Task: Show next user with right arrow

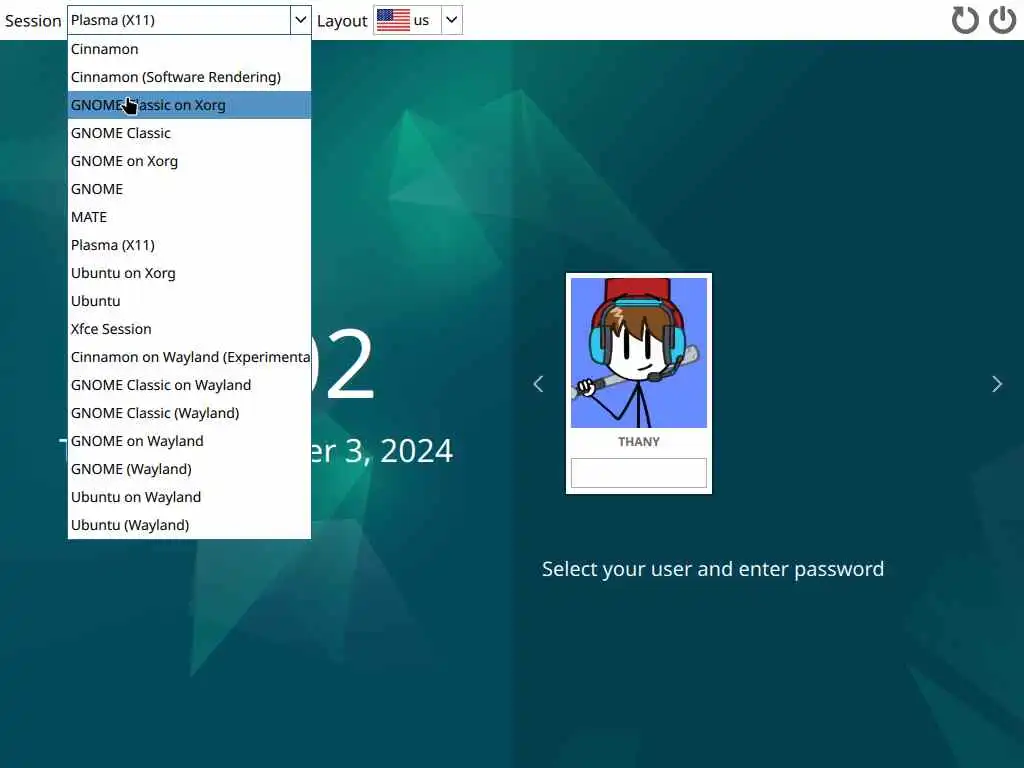Action: tap(997, 384)
